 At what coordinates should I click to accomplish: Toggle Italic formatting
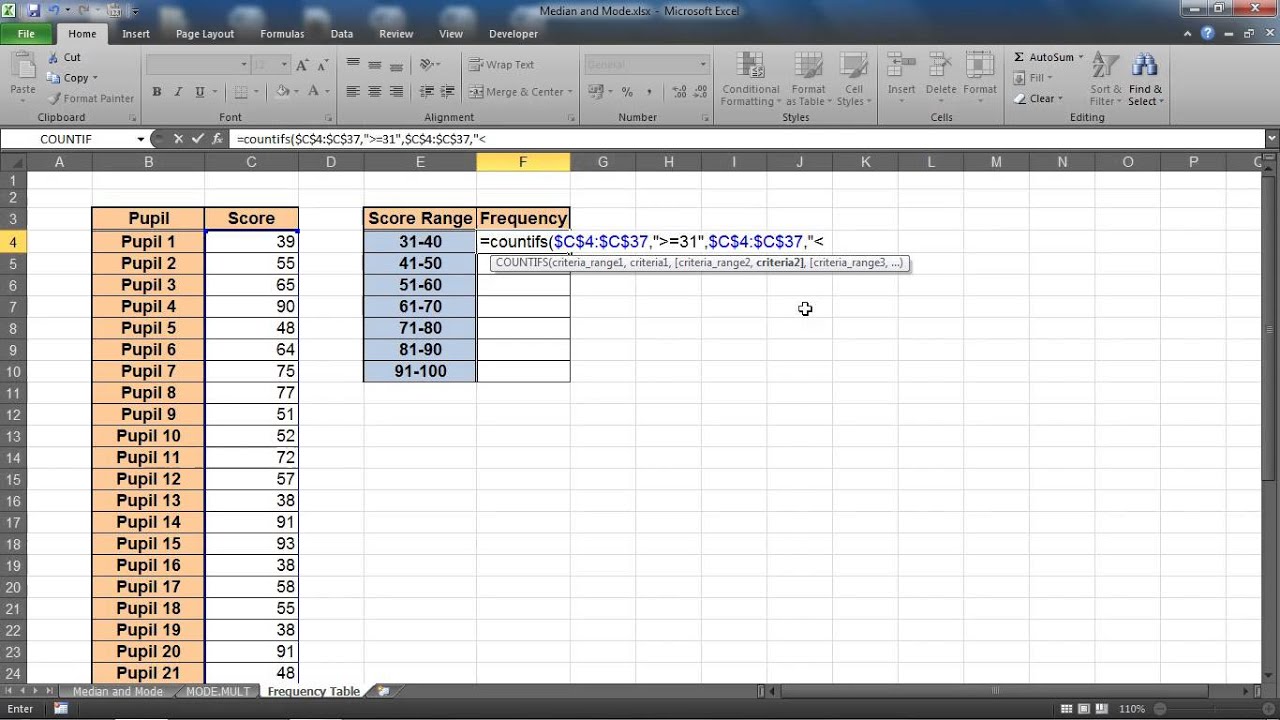[178, 91]
